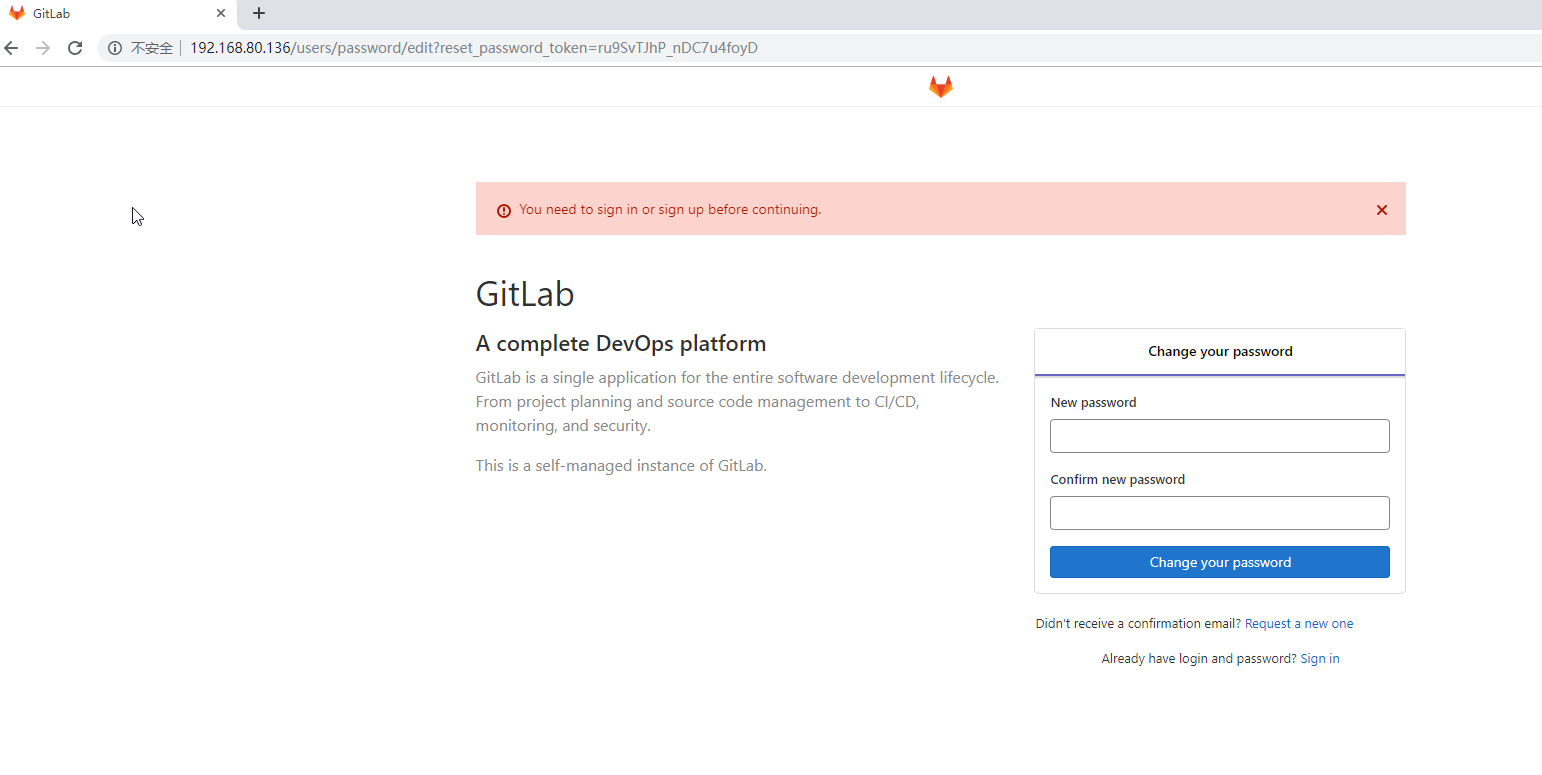Click 'Already have login and password?' text
This screenshot has height=775, width=1542.
[1199, 659]
